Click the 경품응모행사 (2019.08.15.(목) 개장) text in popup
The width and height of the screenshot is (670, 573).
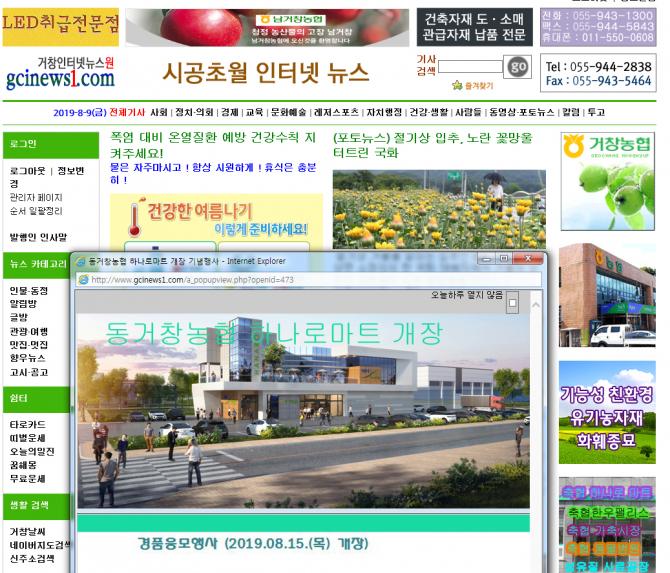pos(253,544)
